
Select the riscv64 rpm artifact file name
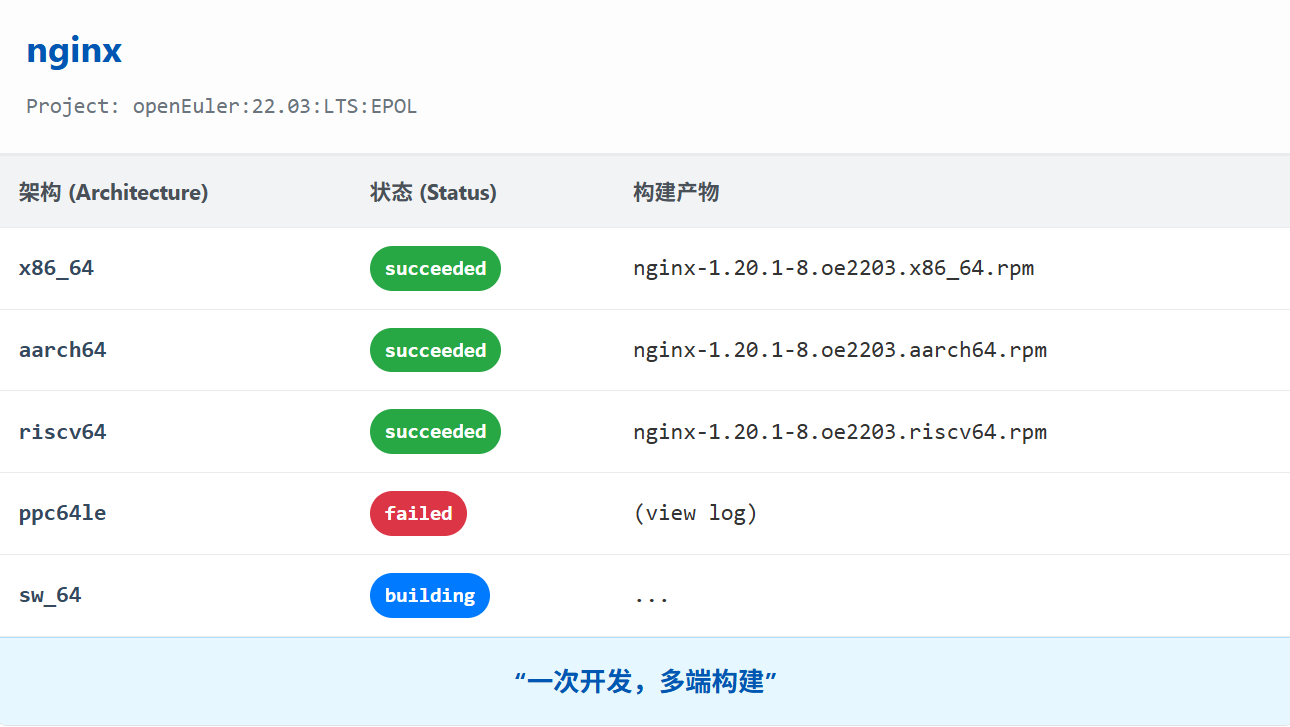click(840, 431)
